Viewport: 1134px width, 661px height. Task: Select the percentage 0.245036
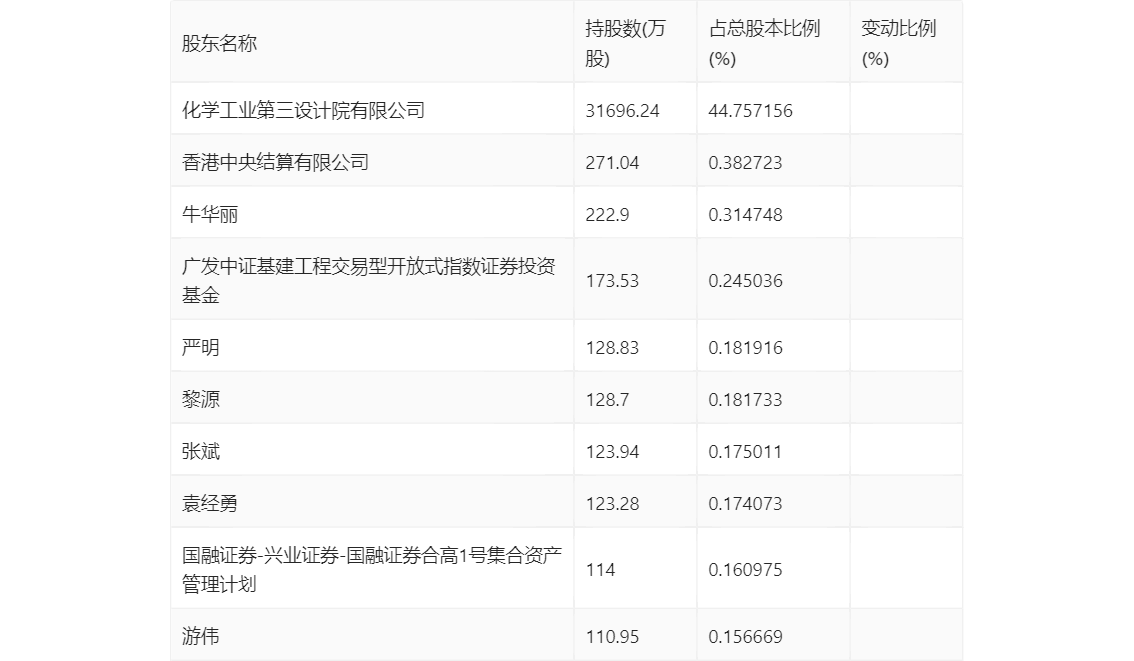click(746, 281)
